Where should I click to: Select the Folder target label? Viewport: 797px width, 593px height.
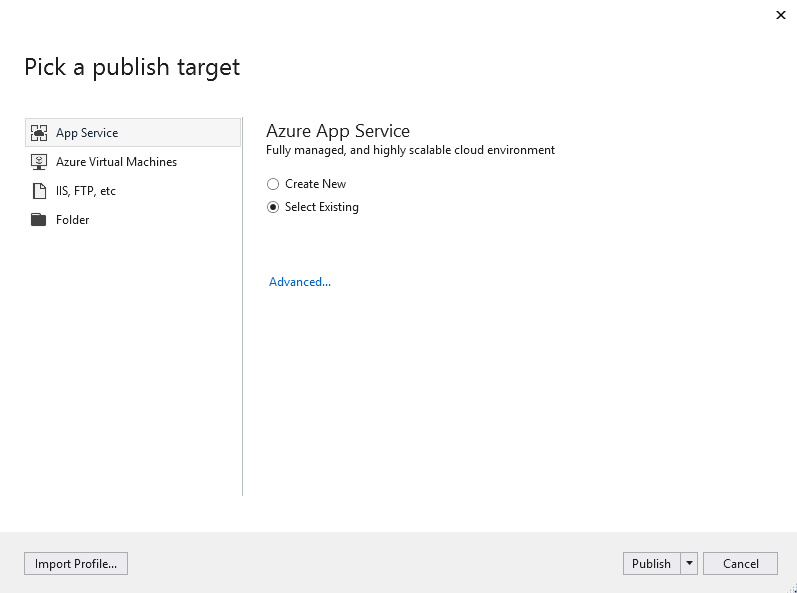73,220
